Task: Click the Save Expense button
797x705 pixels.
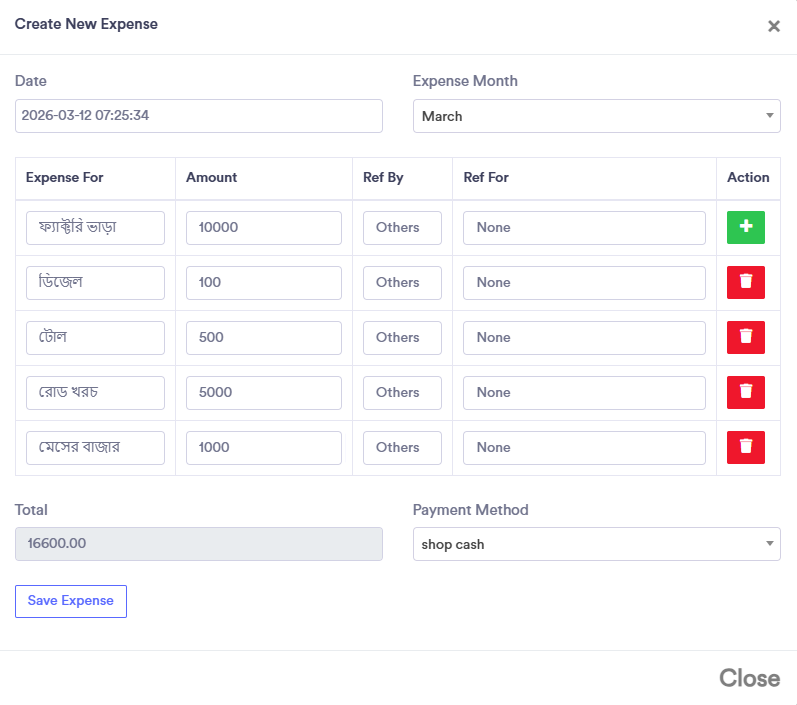Action: click(x=71, y=601)
